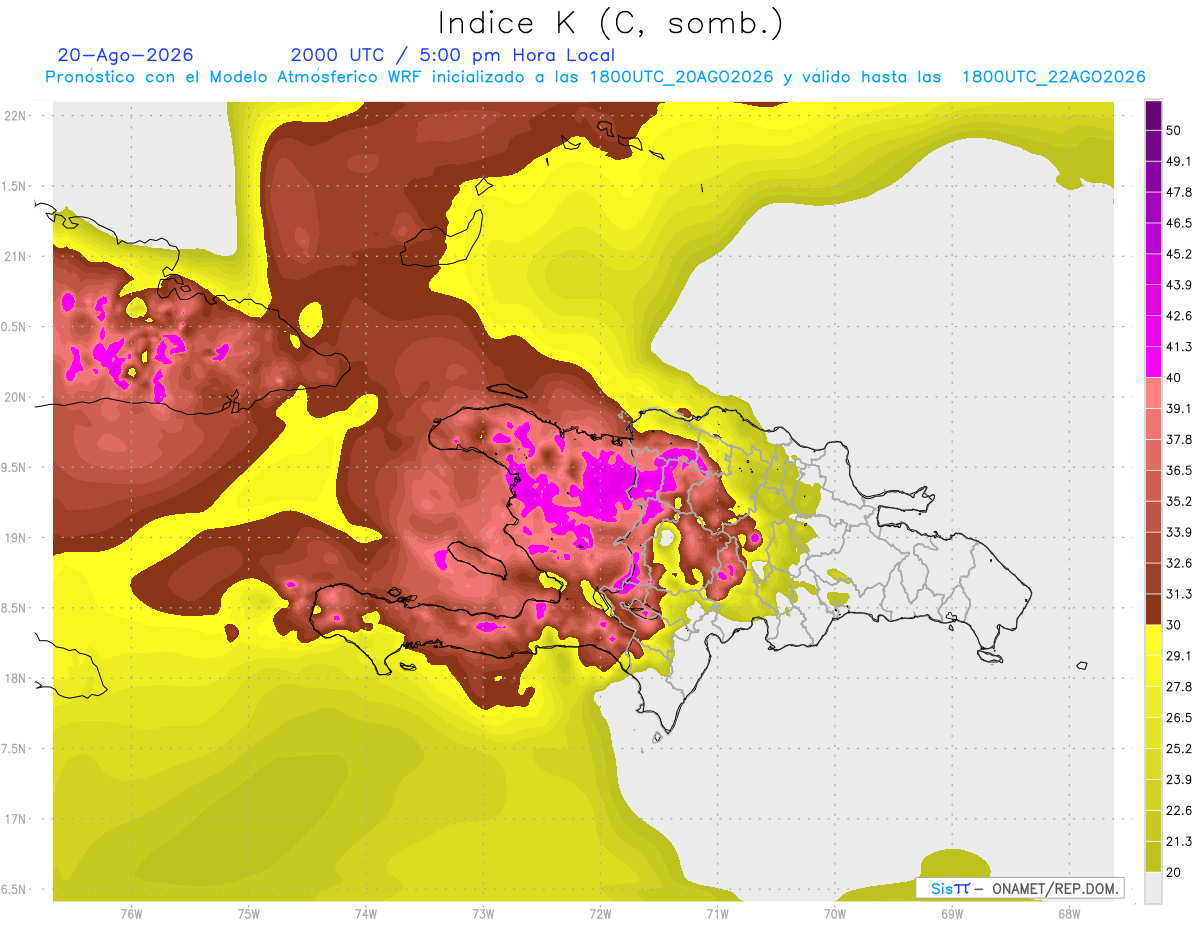
Task: Click the map title "Indice K (C, somb.)"
Action: (x=610, y=23)
